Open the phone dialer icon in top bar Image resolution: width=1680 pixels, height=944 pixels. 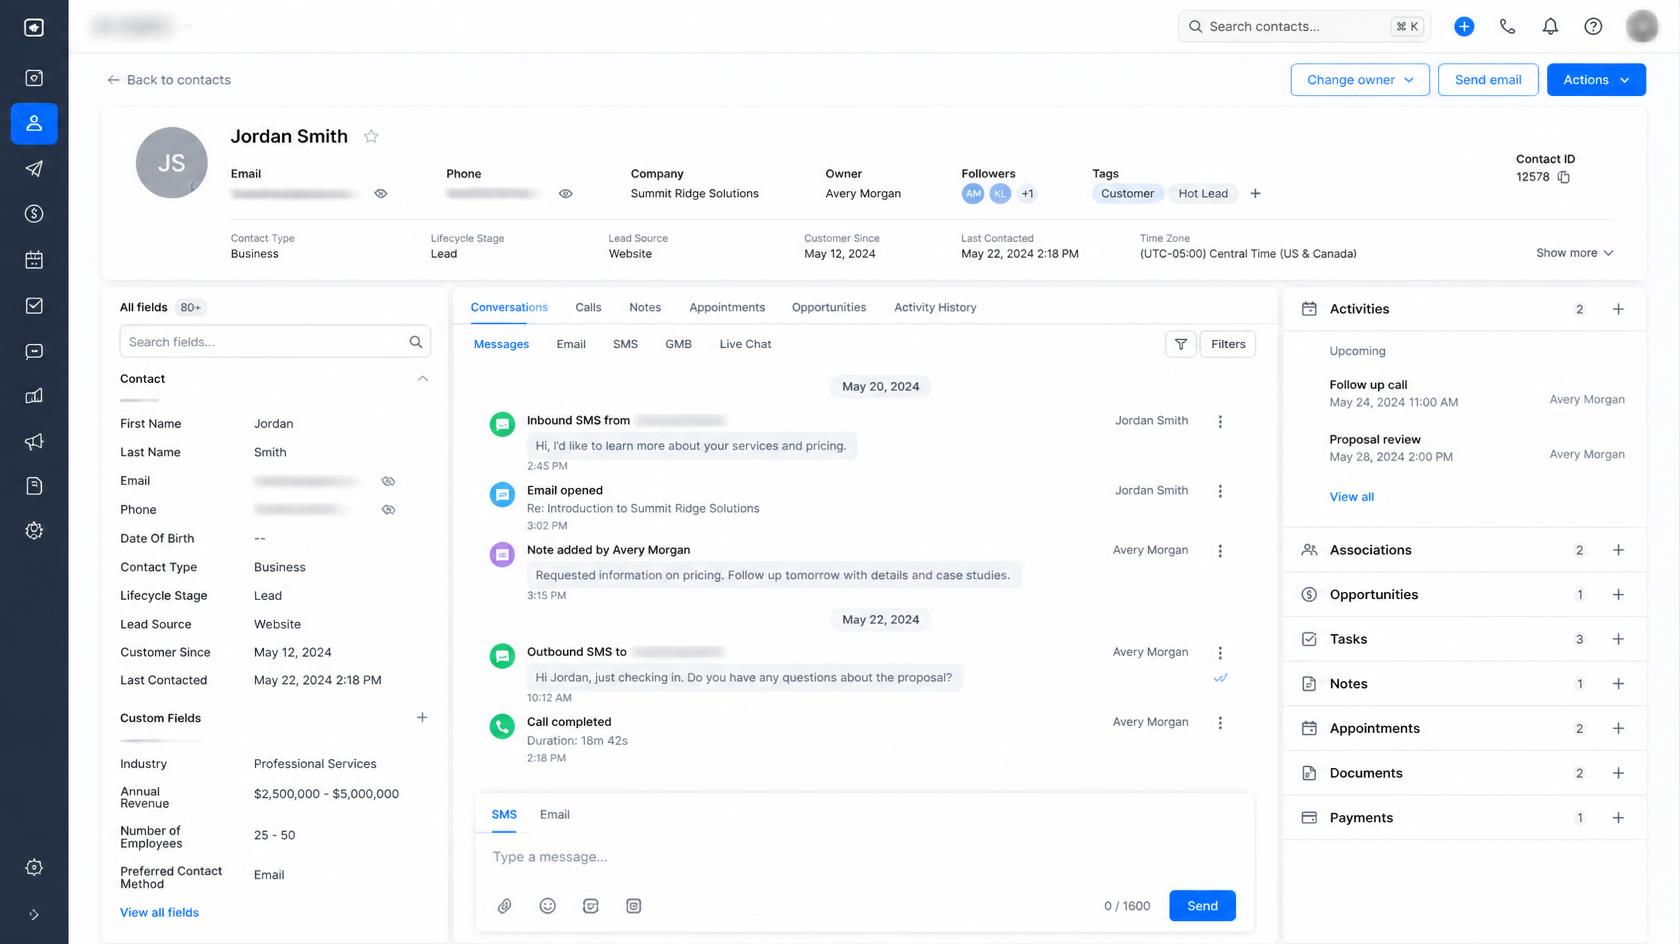point(1507,27)
